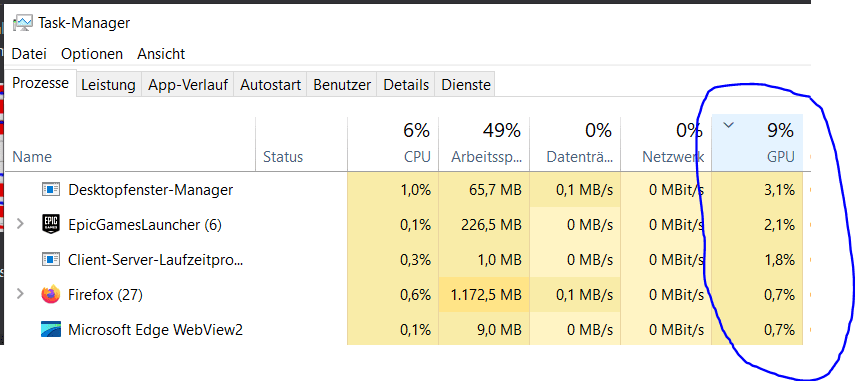The height and width of the screenshot is (381, 855).
Task: Click the Client-Server-Laufzeitprozess icon
Action: point(51,259)
